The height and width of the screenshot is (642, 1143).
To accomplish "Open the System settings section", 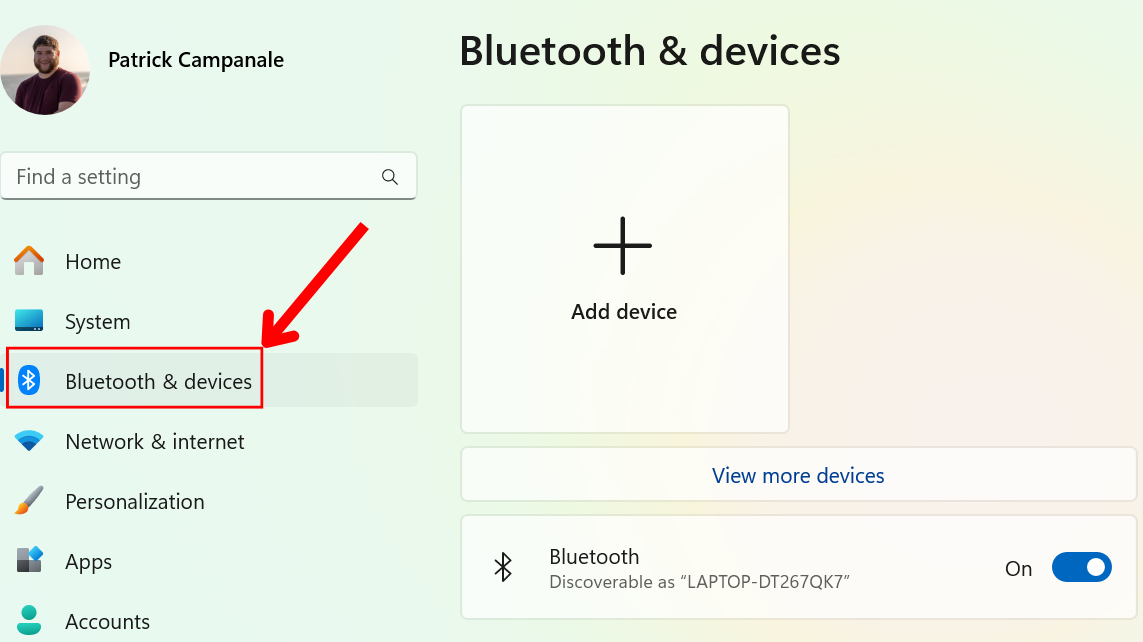I will (97, 321).
